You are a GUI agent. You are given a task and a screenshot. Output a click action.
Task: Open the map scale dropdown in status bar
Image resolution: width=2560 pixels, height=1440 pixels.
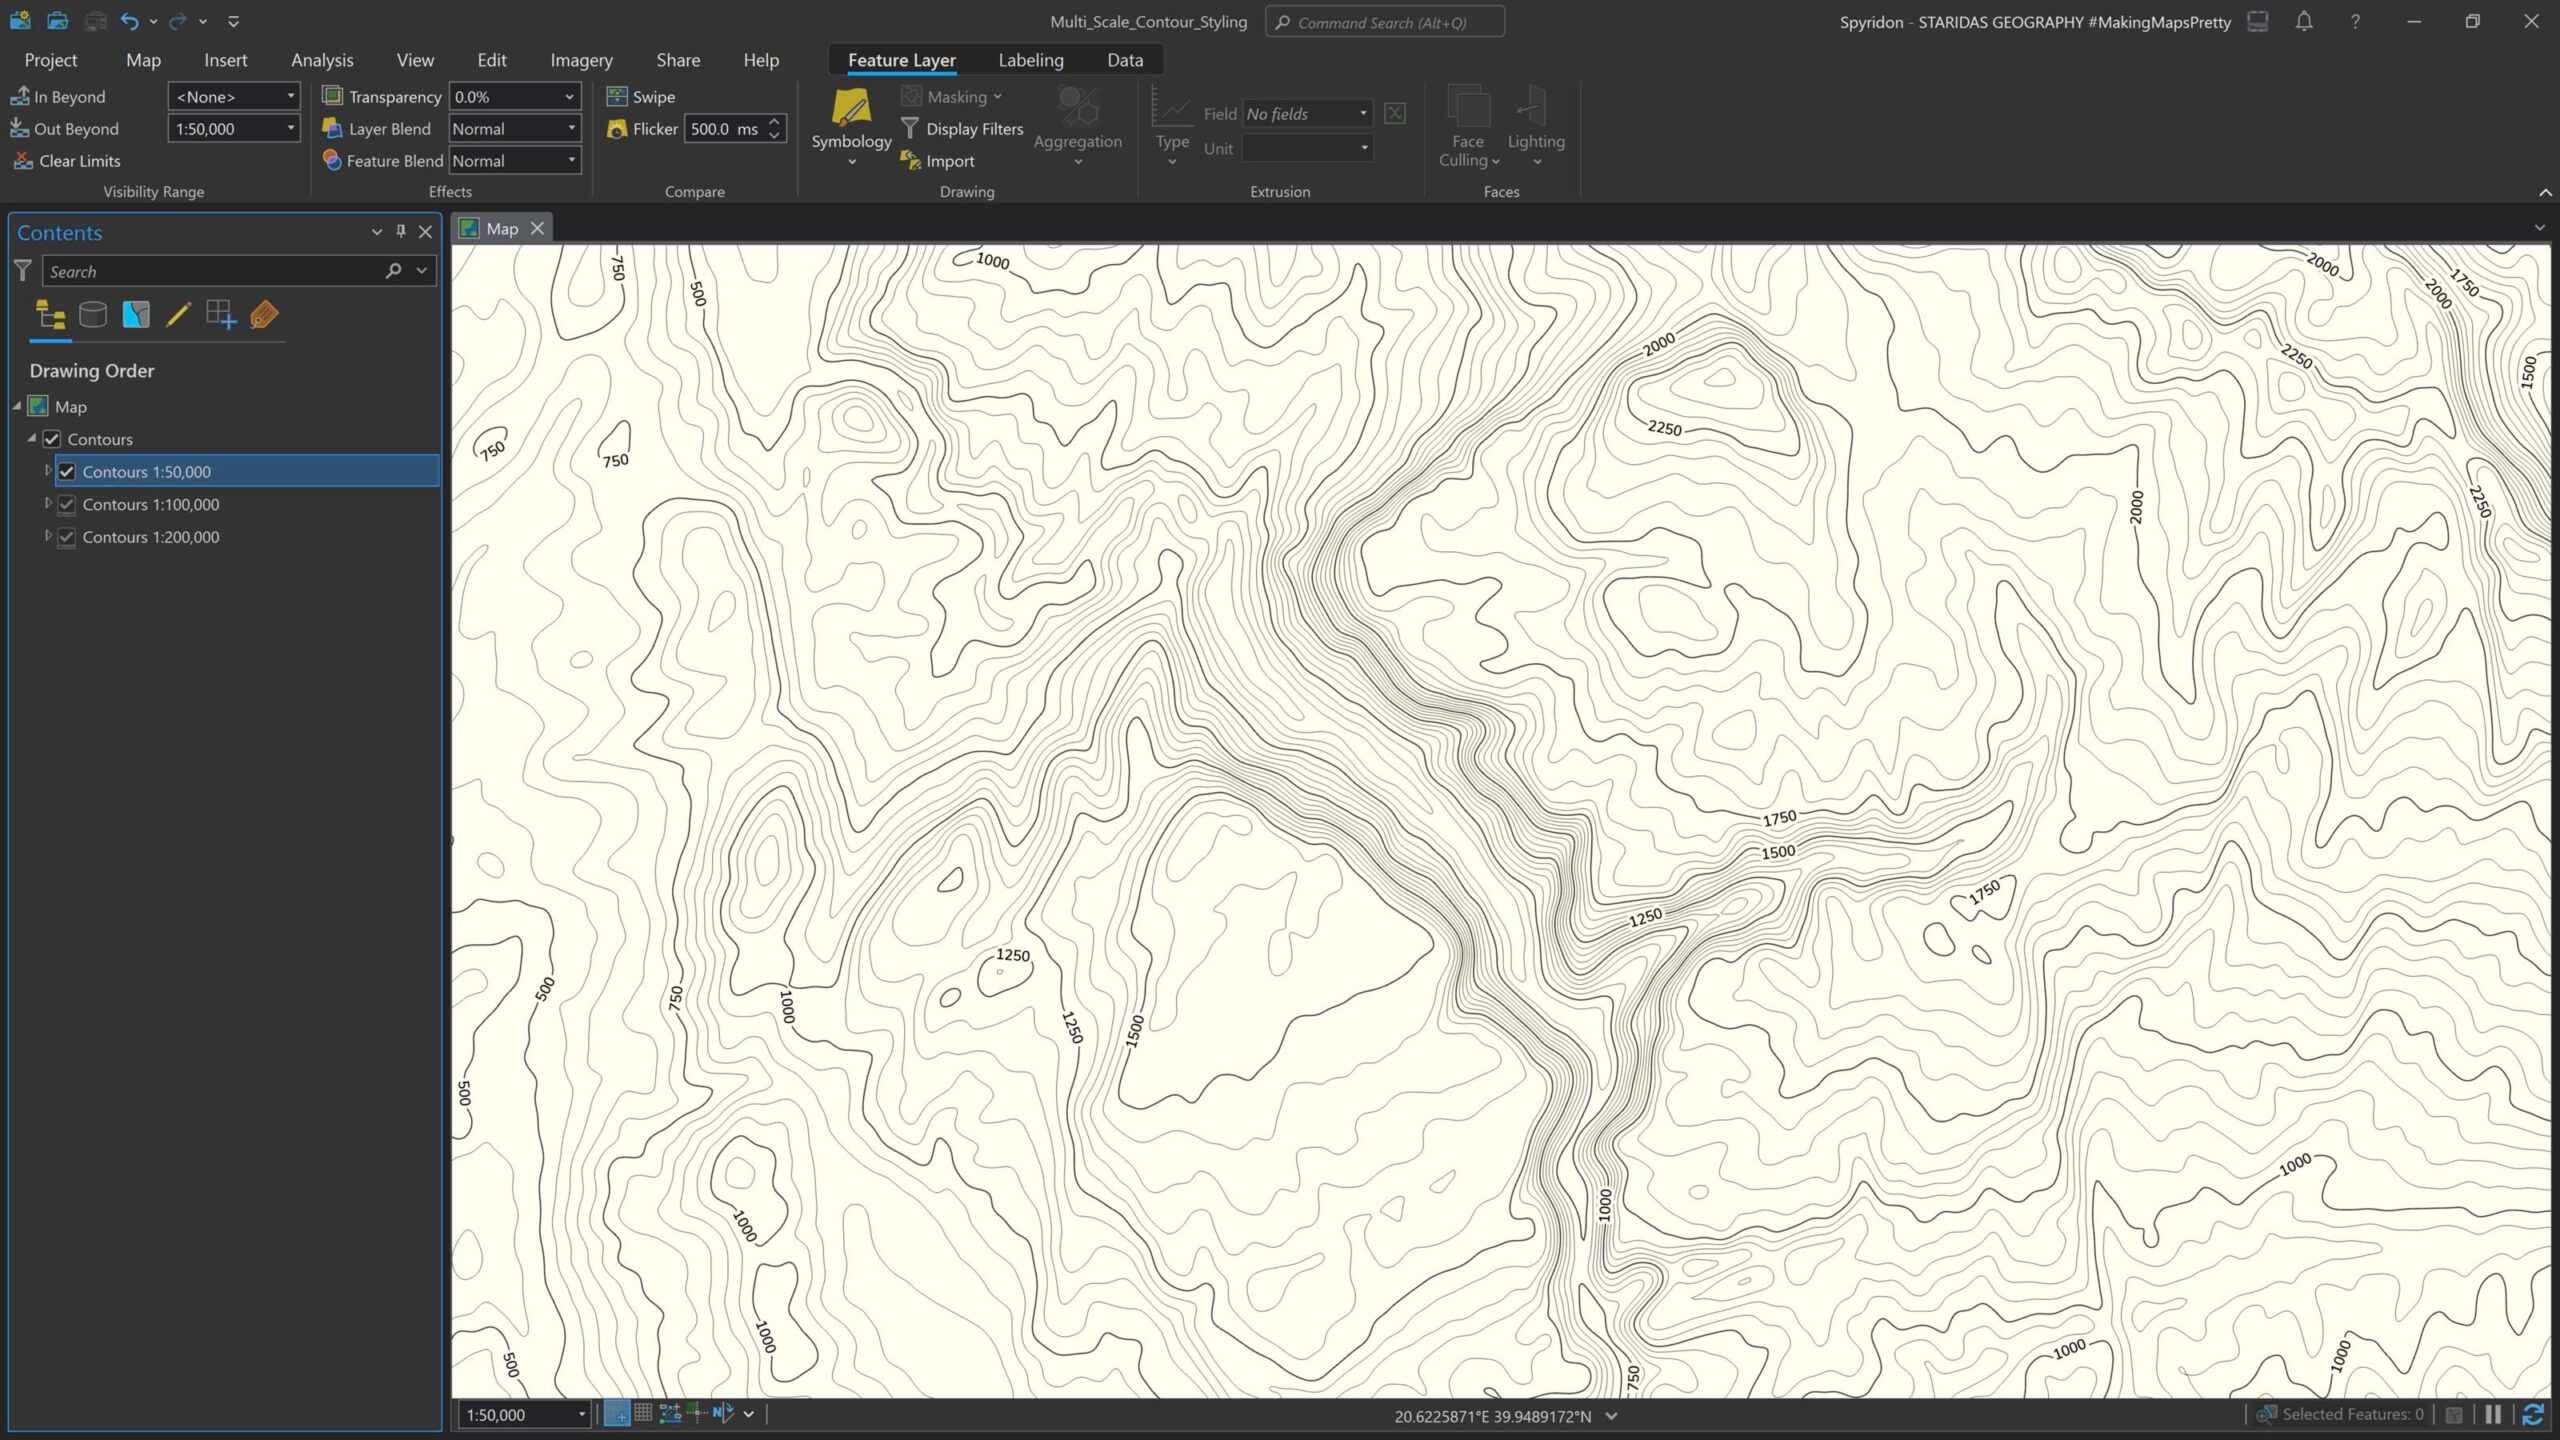tap(581, 1414)
